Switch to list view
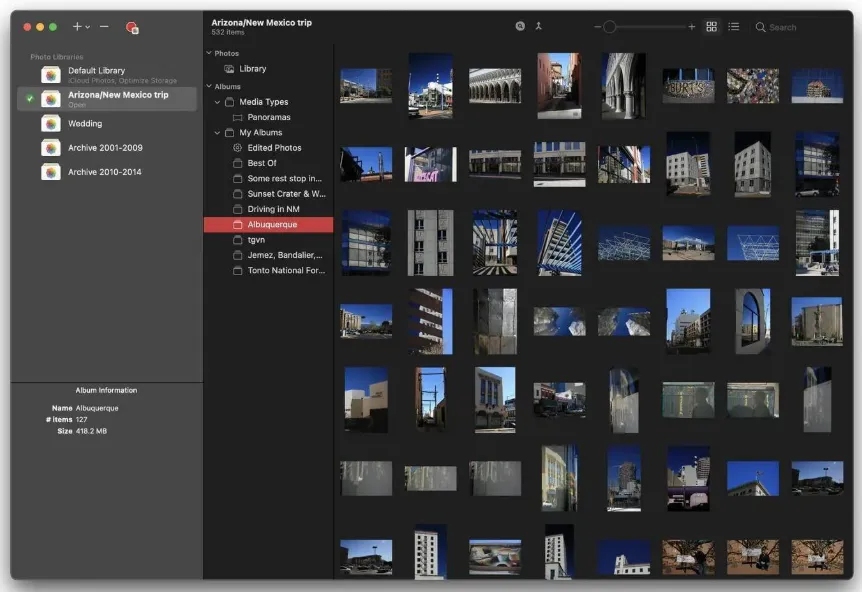 click(733, 27)
